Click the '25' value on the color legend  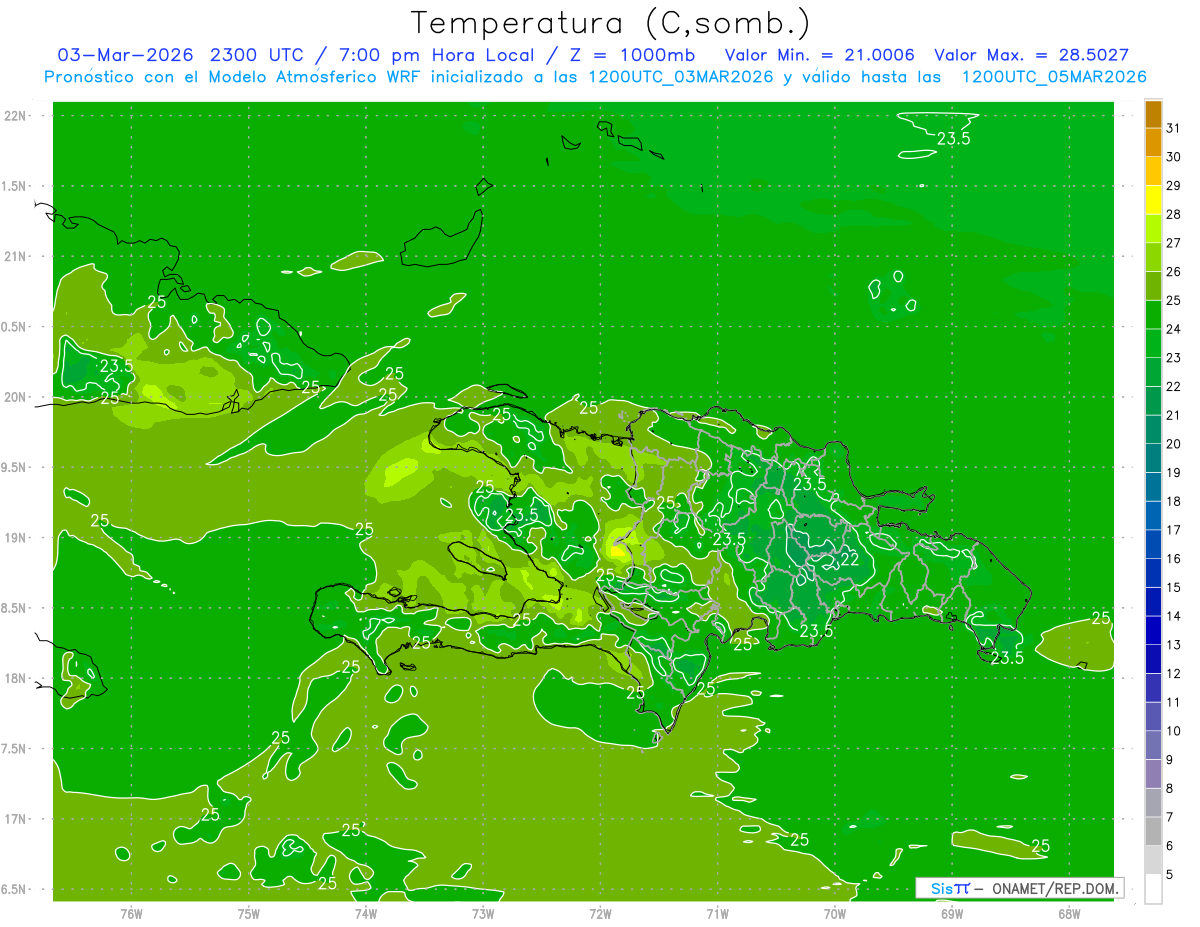point(1174,300)
